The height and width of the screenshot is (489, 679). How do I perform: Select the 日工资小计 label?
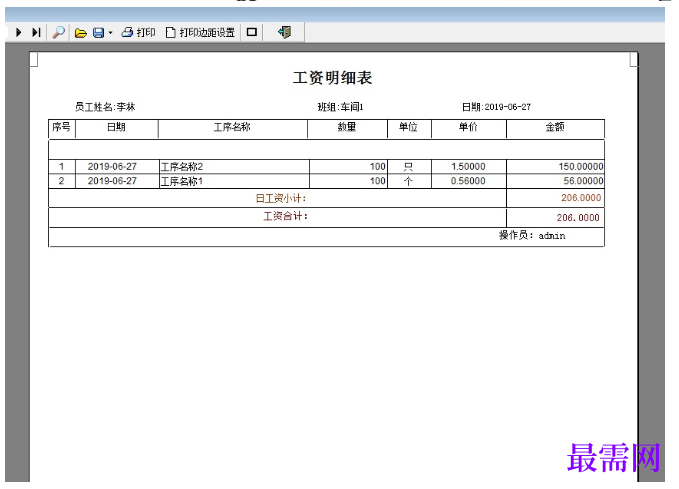coord(281,198)
